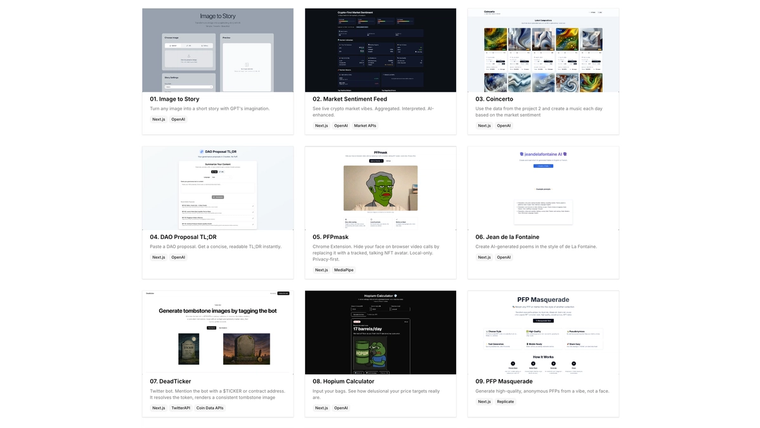
Task: Click 'Turn any image into a short story' description
Action: pyautogui.click(x=209, y=109)
